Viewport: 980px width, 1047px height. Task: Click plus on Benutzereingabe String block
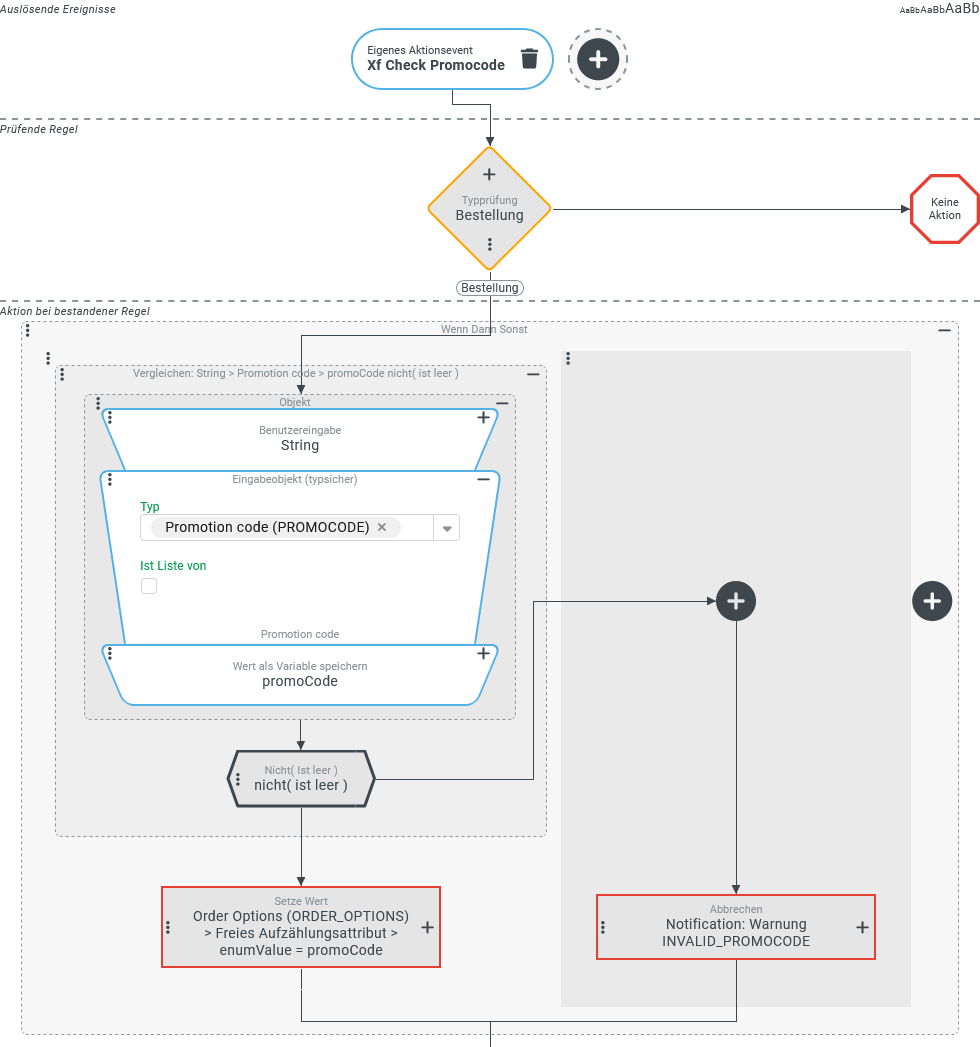pos(483,418)
